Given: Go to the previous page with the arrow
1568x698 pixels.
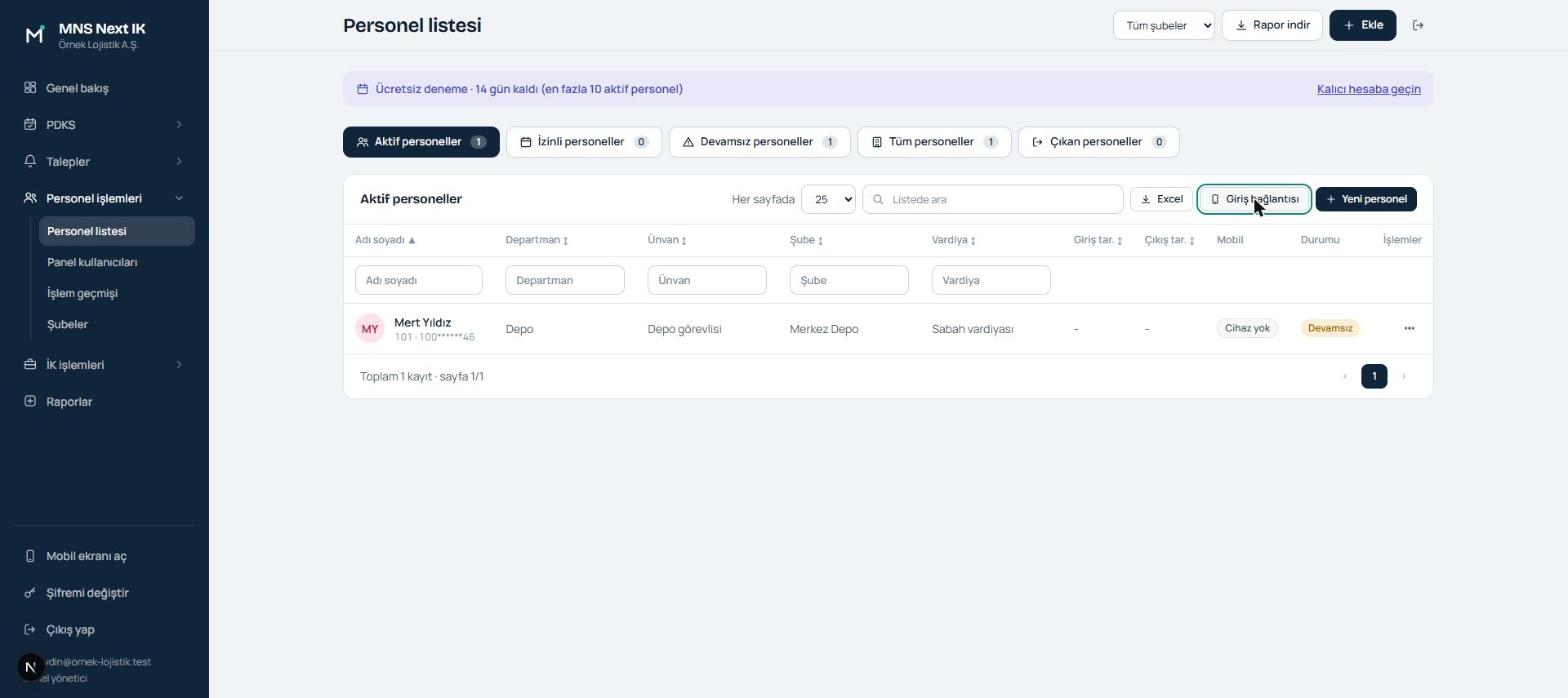Looking at the screenshot, I should click(x=1345, y=376).
